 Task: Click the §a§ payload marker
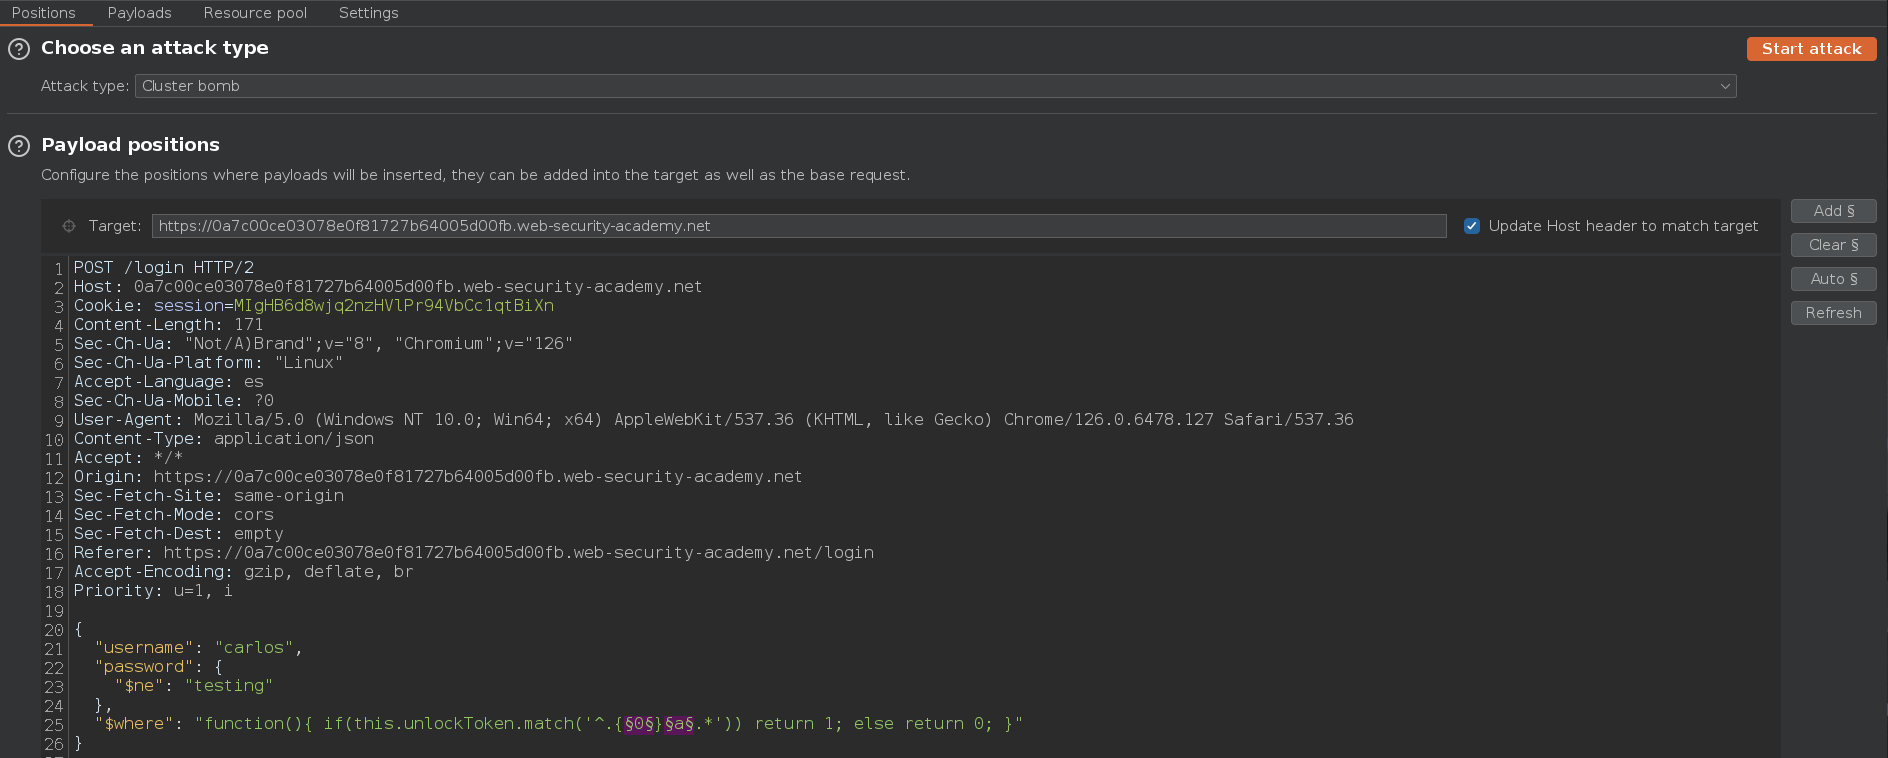coord(679,724)
